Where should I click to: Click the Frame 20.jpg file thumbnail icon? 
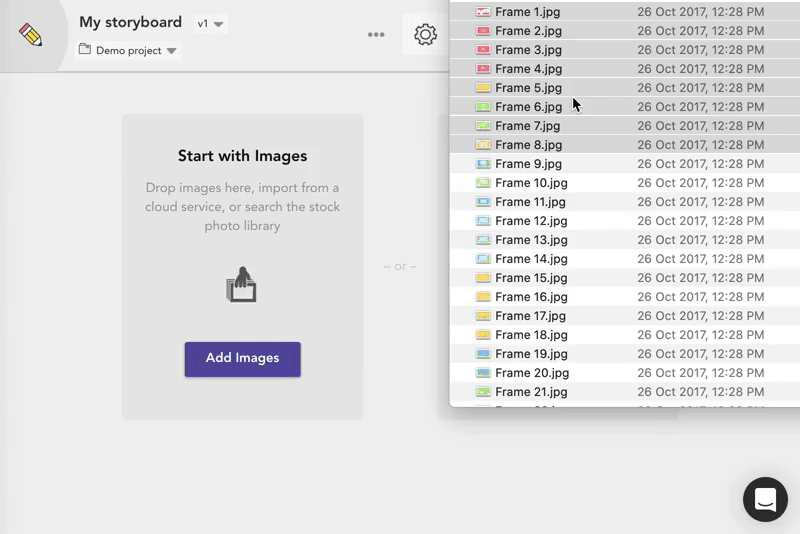[x=483, y=373]
